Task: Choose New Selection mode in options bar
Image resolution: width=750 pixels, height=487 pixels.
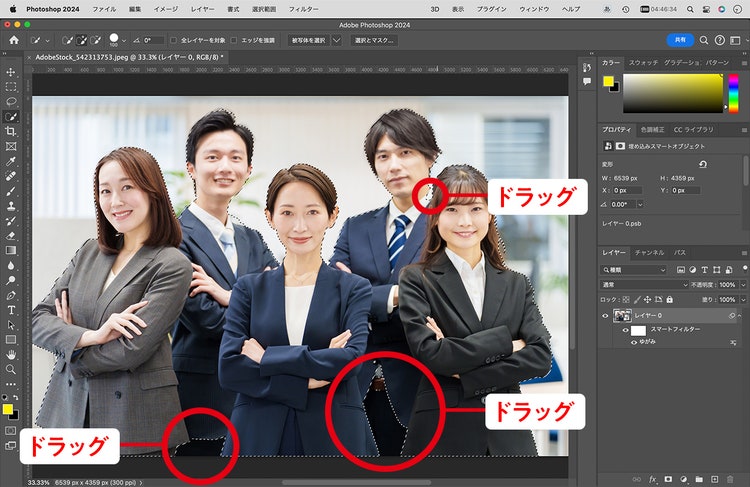Action: click(67, 40)
